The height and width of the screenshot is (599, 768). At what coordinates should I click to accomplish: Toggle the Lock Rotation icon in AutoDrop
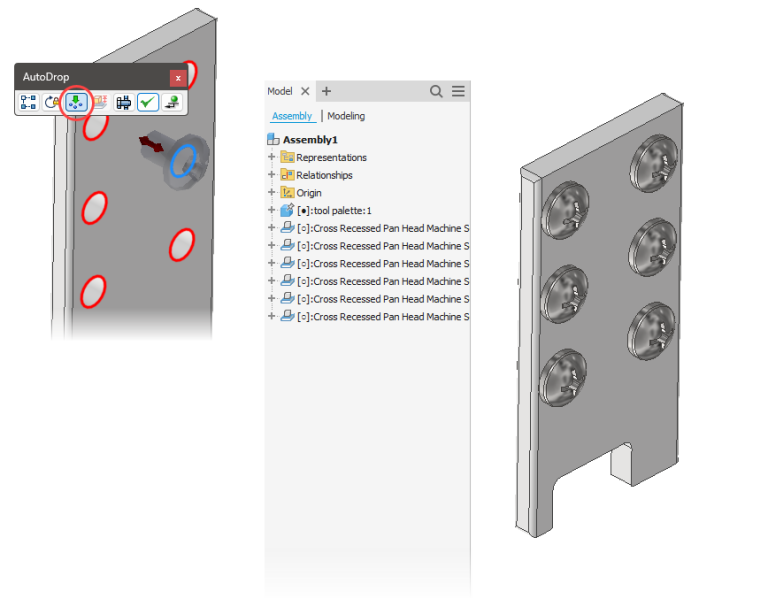pyautogui.click(x=51, y=102)
